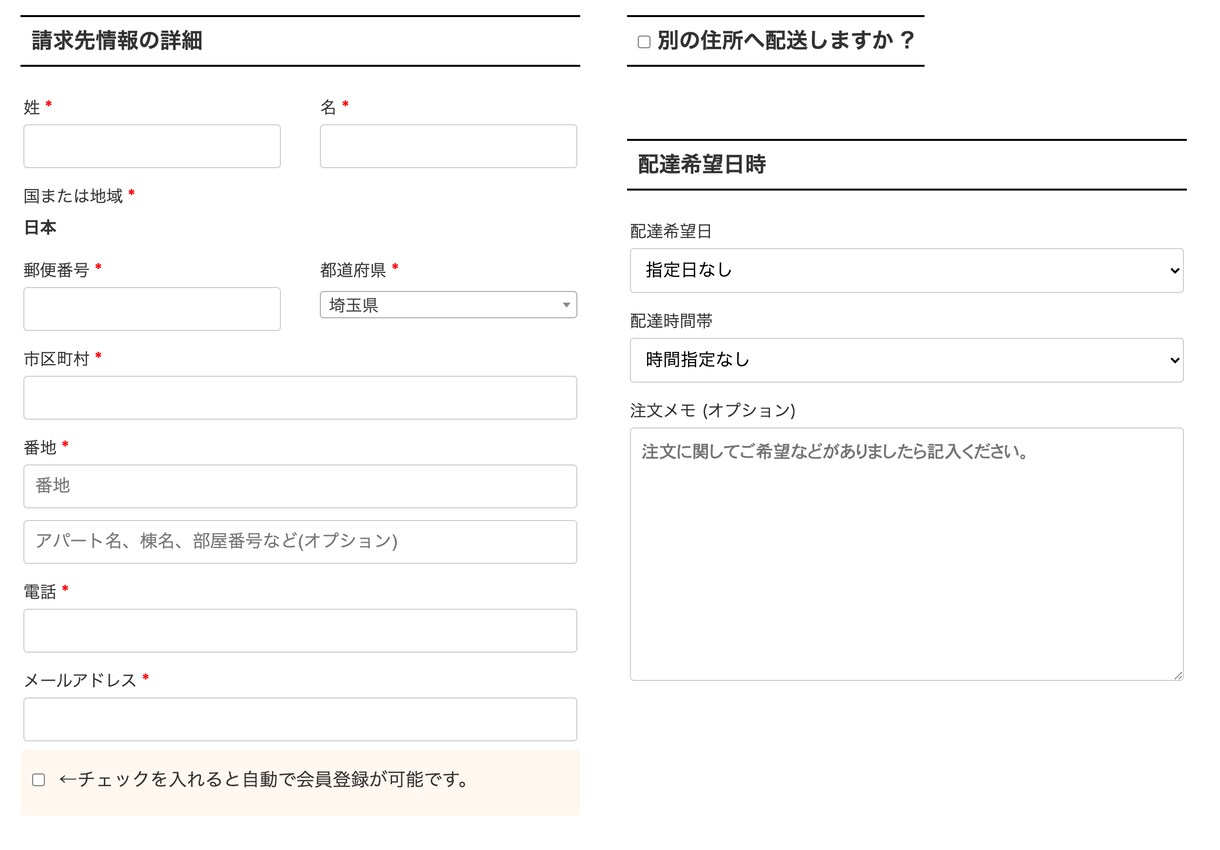Click the 市区町村 label
This screenshot has height=850, width=1220.
tap(56, 359)
